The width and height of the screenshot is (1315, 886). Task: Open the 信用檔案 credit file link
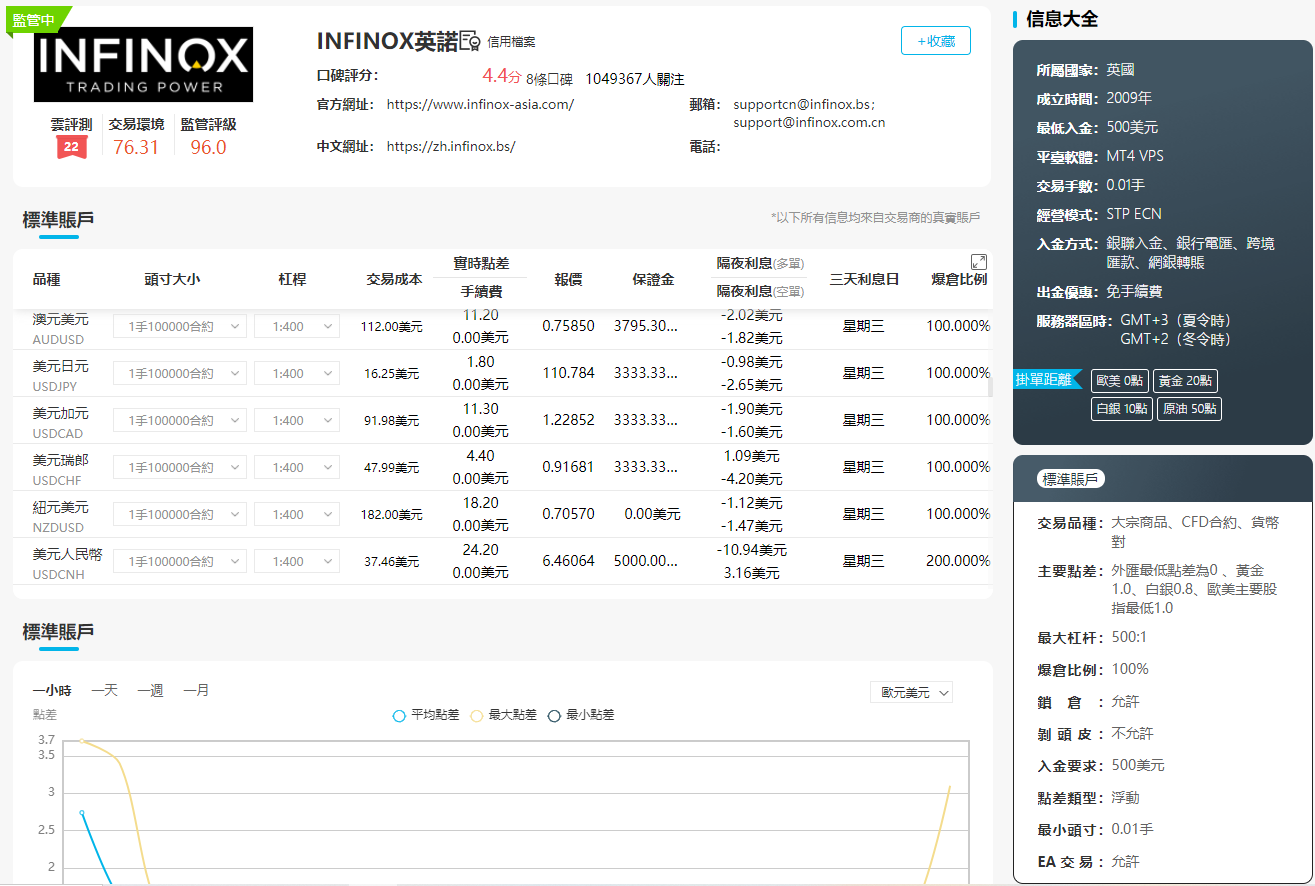click(511, 42)
